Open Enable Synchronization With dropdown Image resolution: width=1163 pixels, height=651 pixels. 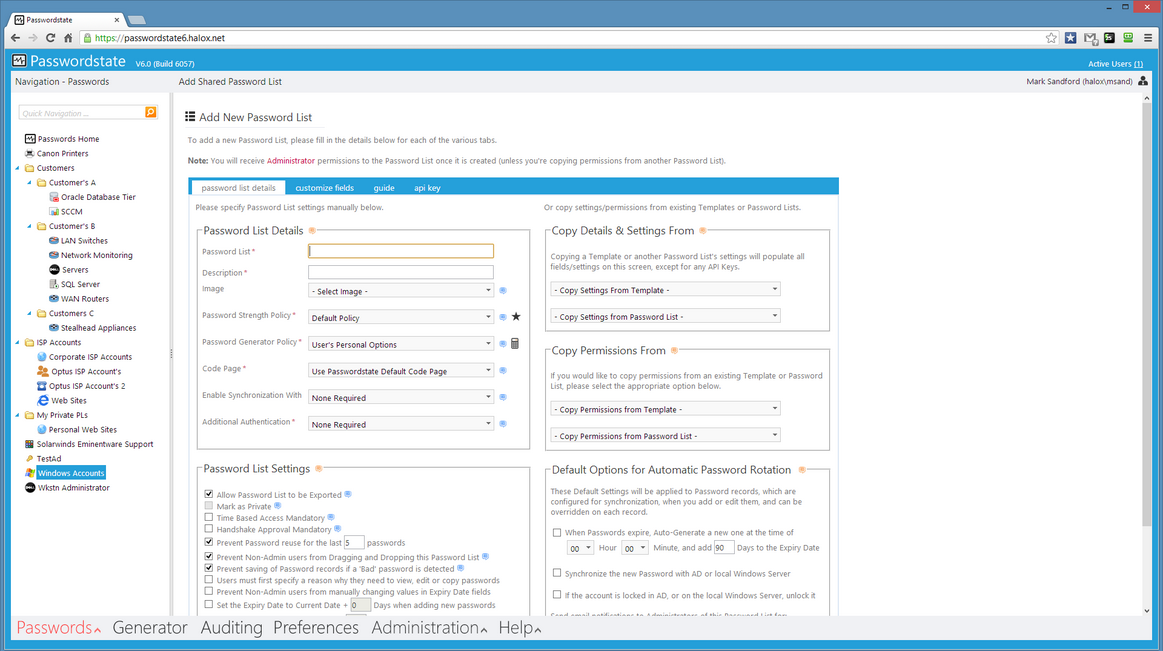pos(401,397)
